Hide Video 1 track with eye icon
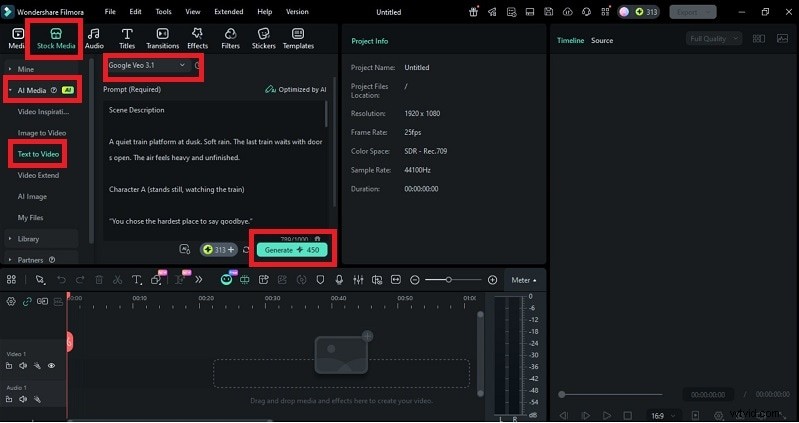Screen dimensions: 799x423 click(51, 365)
